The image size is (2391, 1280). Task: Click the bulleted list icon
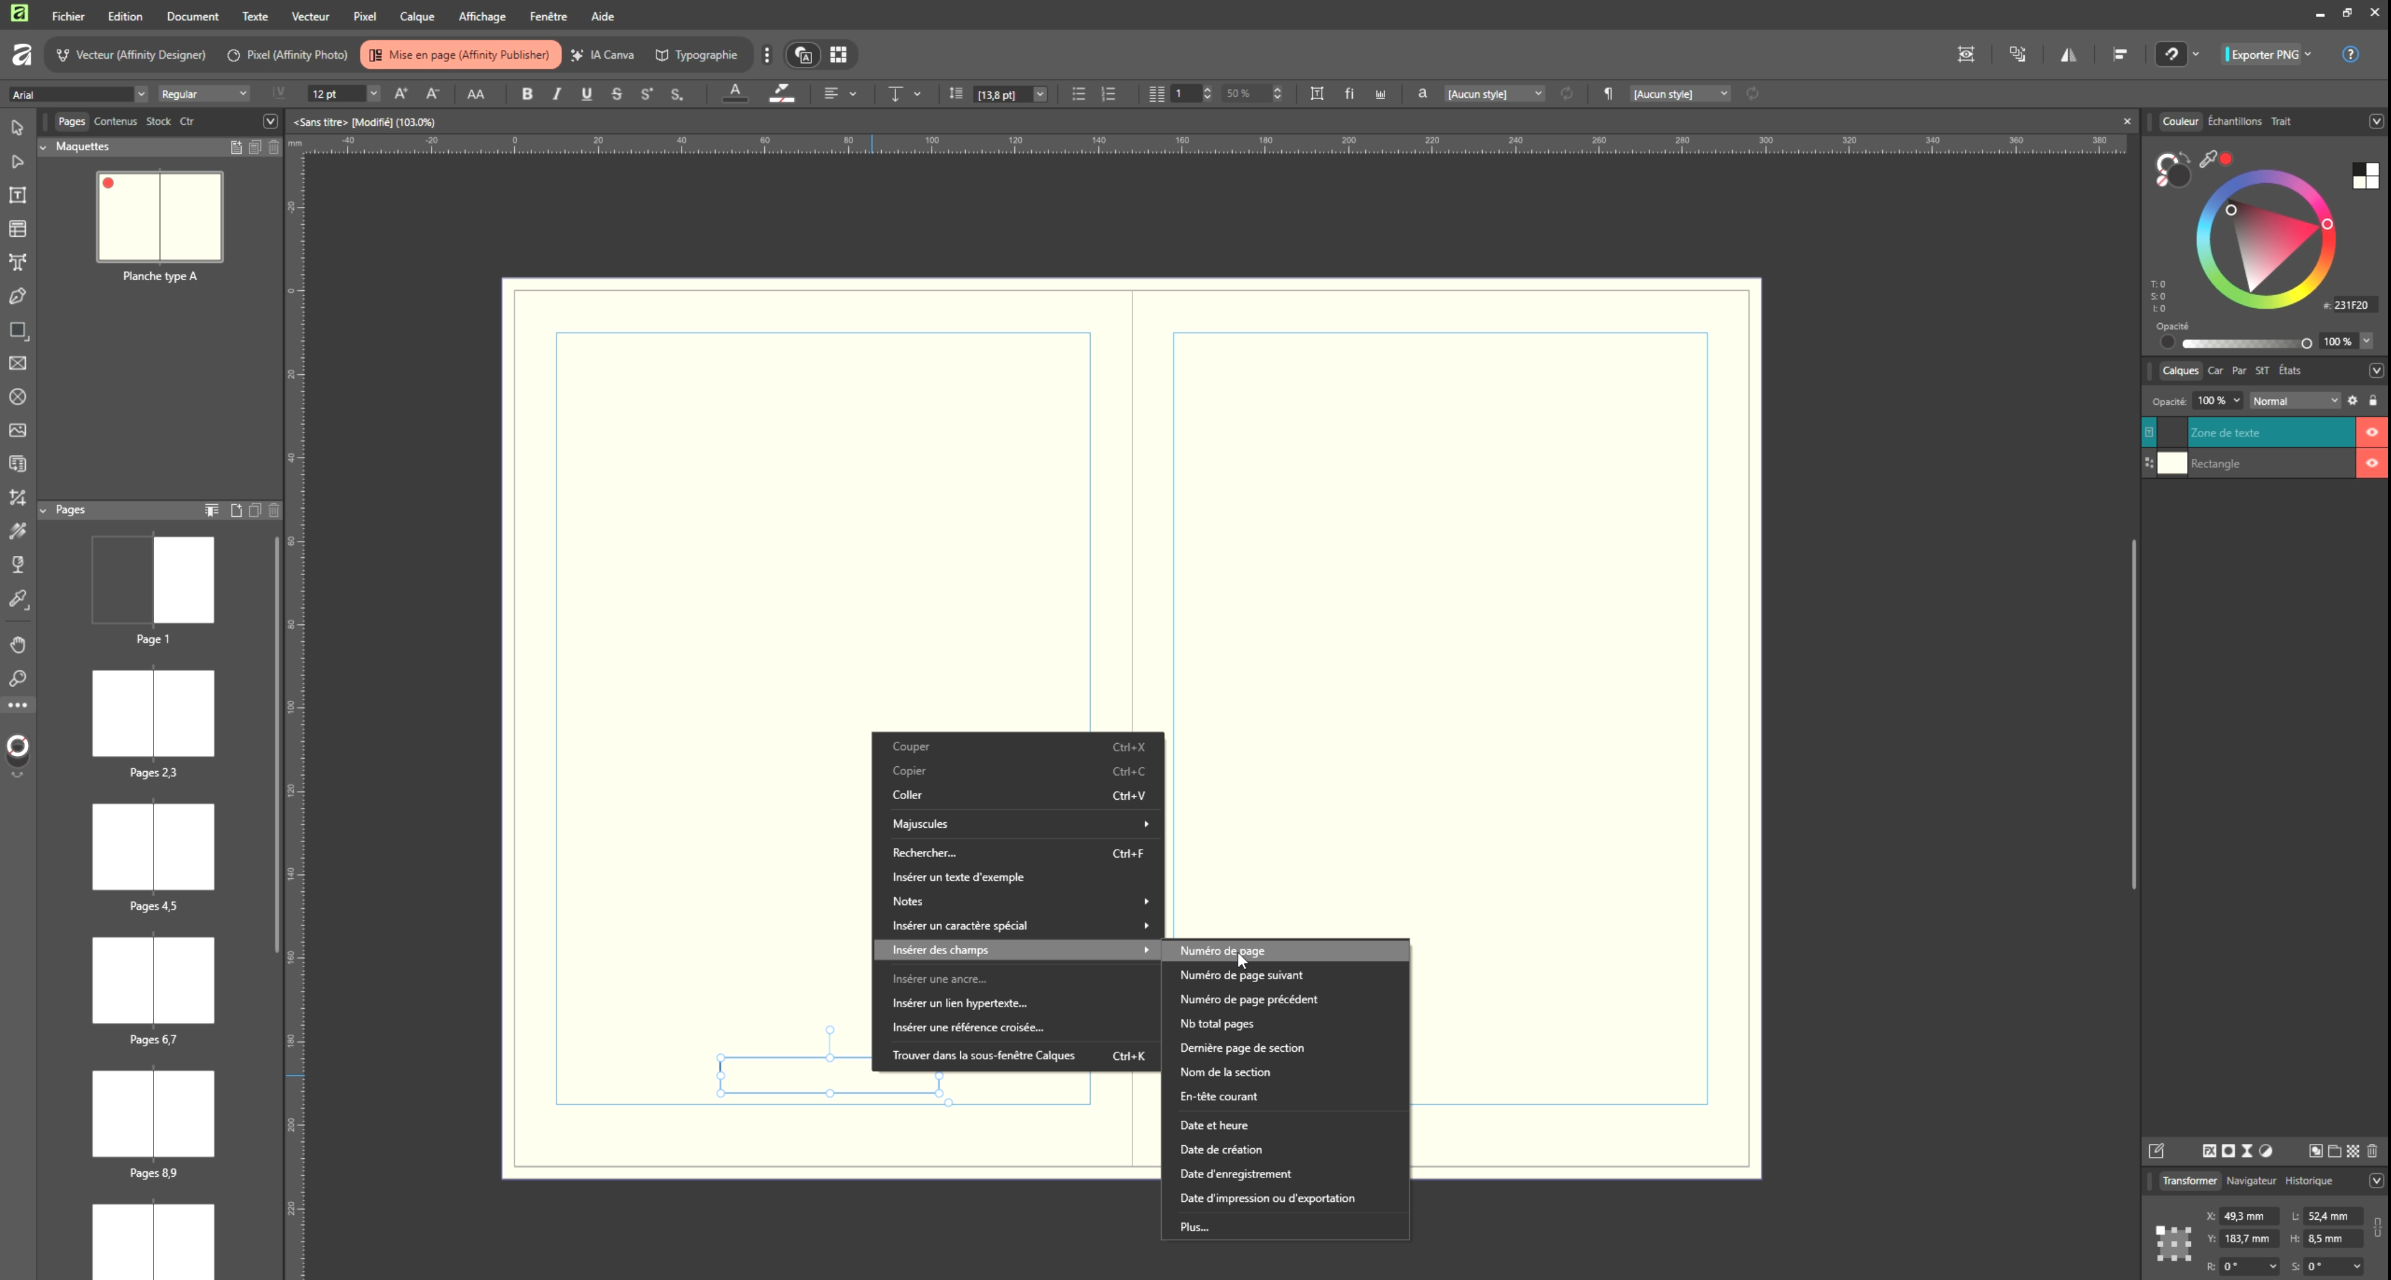tap(1078, 94)
